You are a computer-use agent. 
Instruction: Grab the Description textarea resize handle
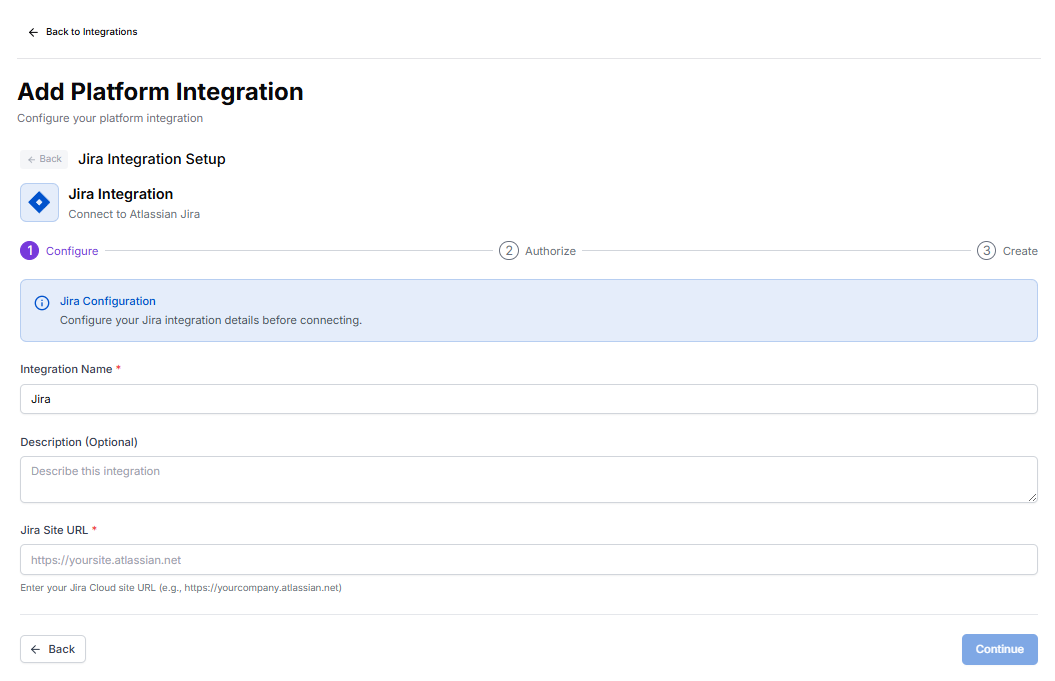[x=1032, y=497]
